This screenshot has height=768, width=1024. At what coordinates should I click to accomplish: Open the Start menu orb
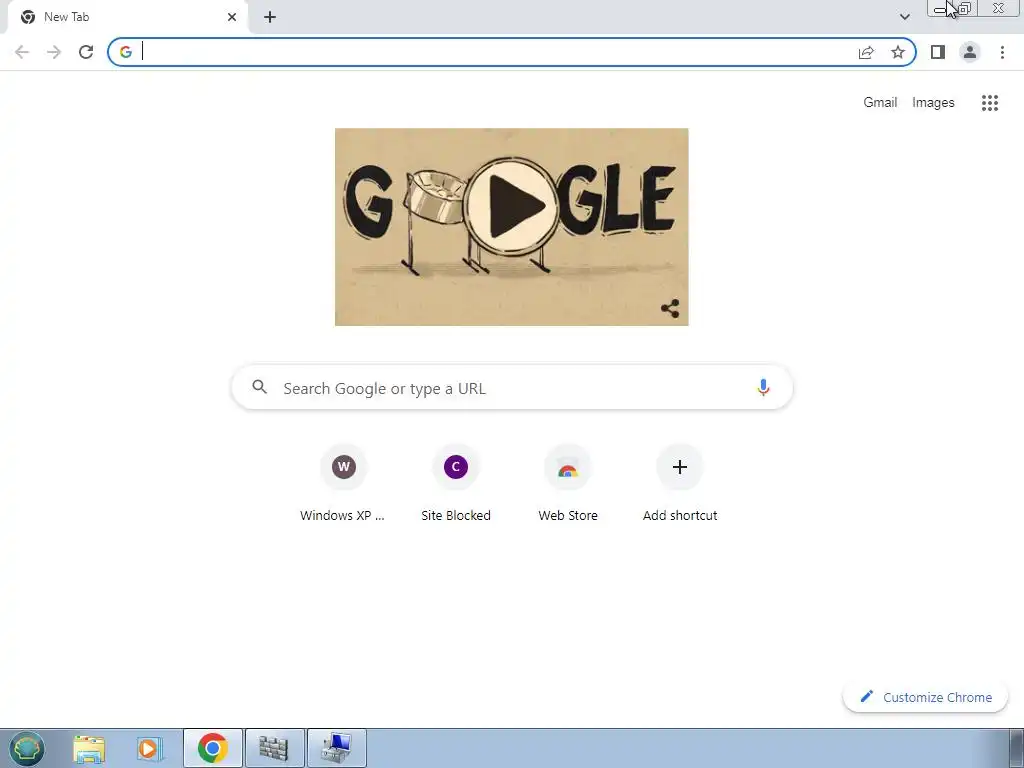point(27,748)
